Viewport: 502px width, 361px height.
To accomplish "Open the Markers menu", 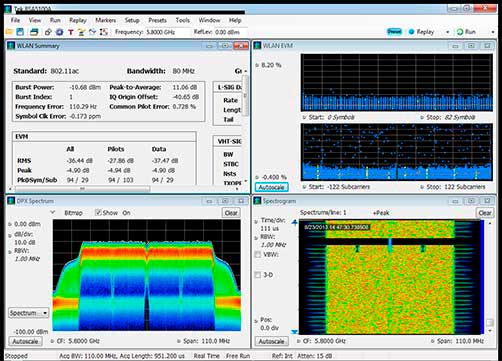I will click(105, 20).
